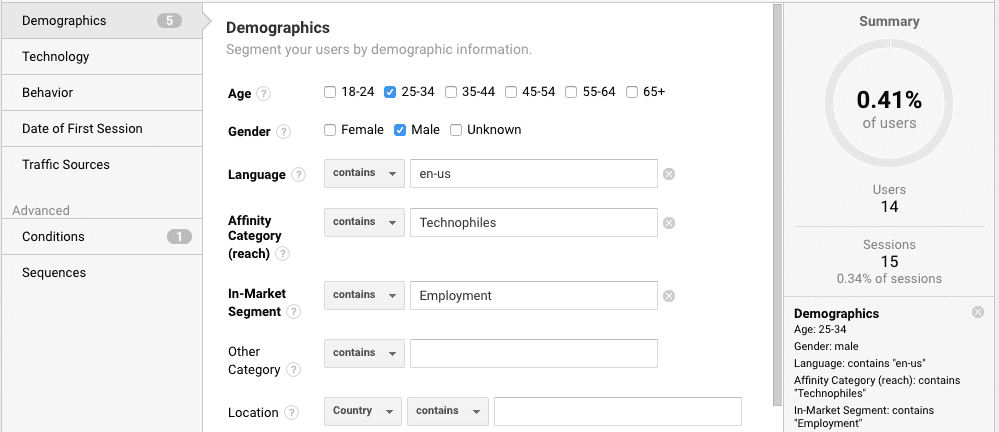This screenshot has width=999, height=432.
Task: Switch to the Behavior section
Action: click(x=101, y=92)
